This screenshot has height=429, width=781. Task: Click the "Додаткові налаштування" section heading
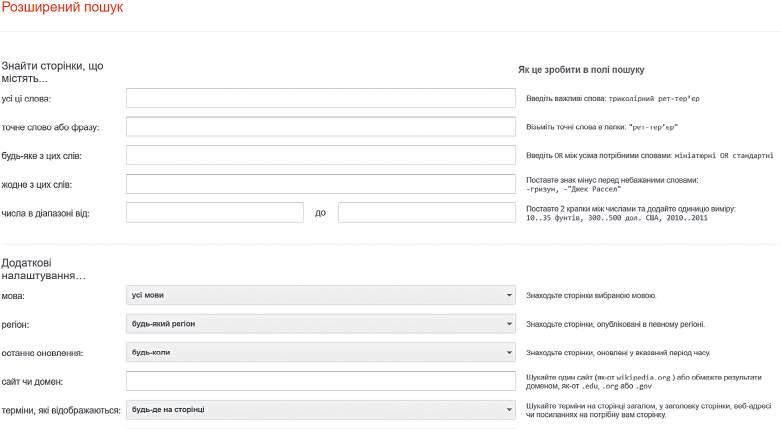click(44, 268)
